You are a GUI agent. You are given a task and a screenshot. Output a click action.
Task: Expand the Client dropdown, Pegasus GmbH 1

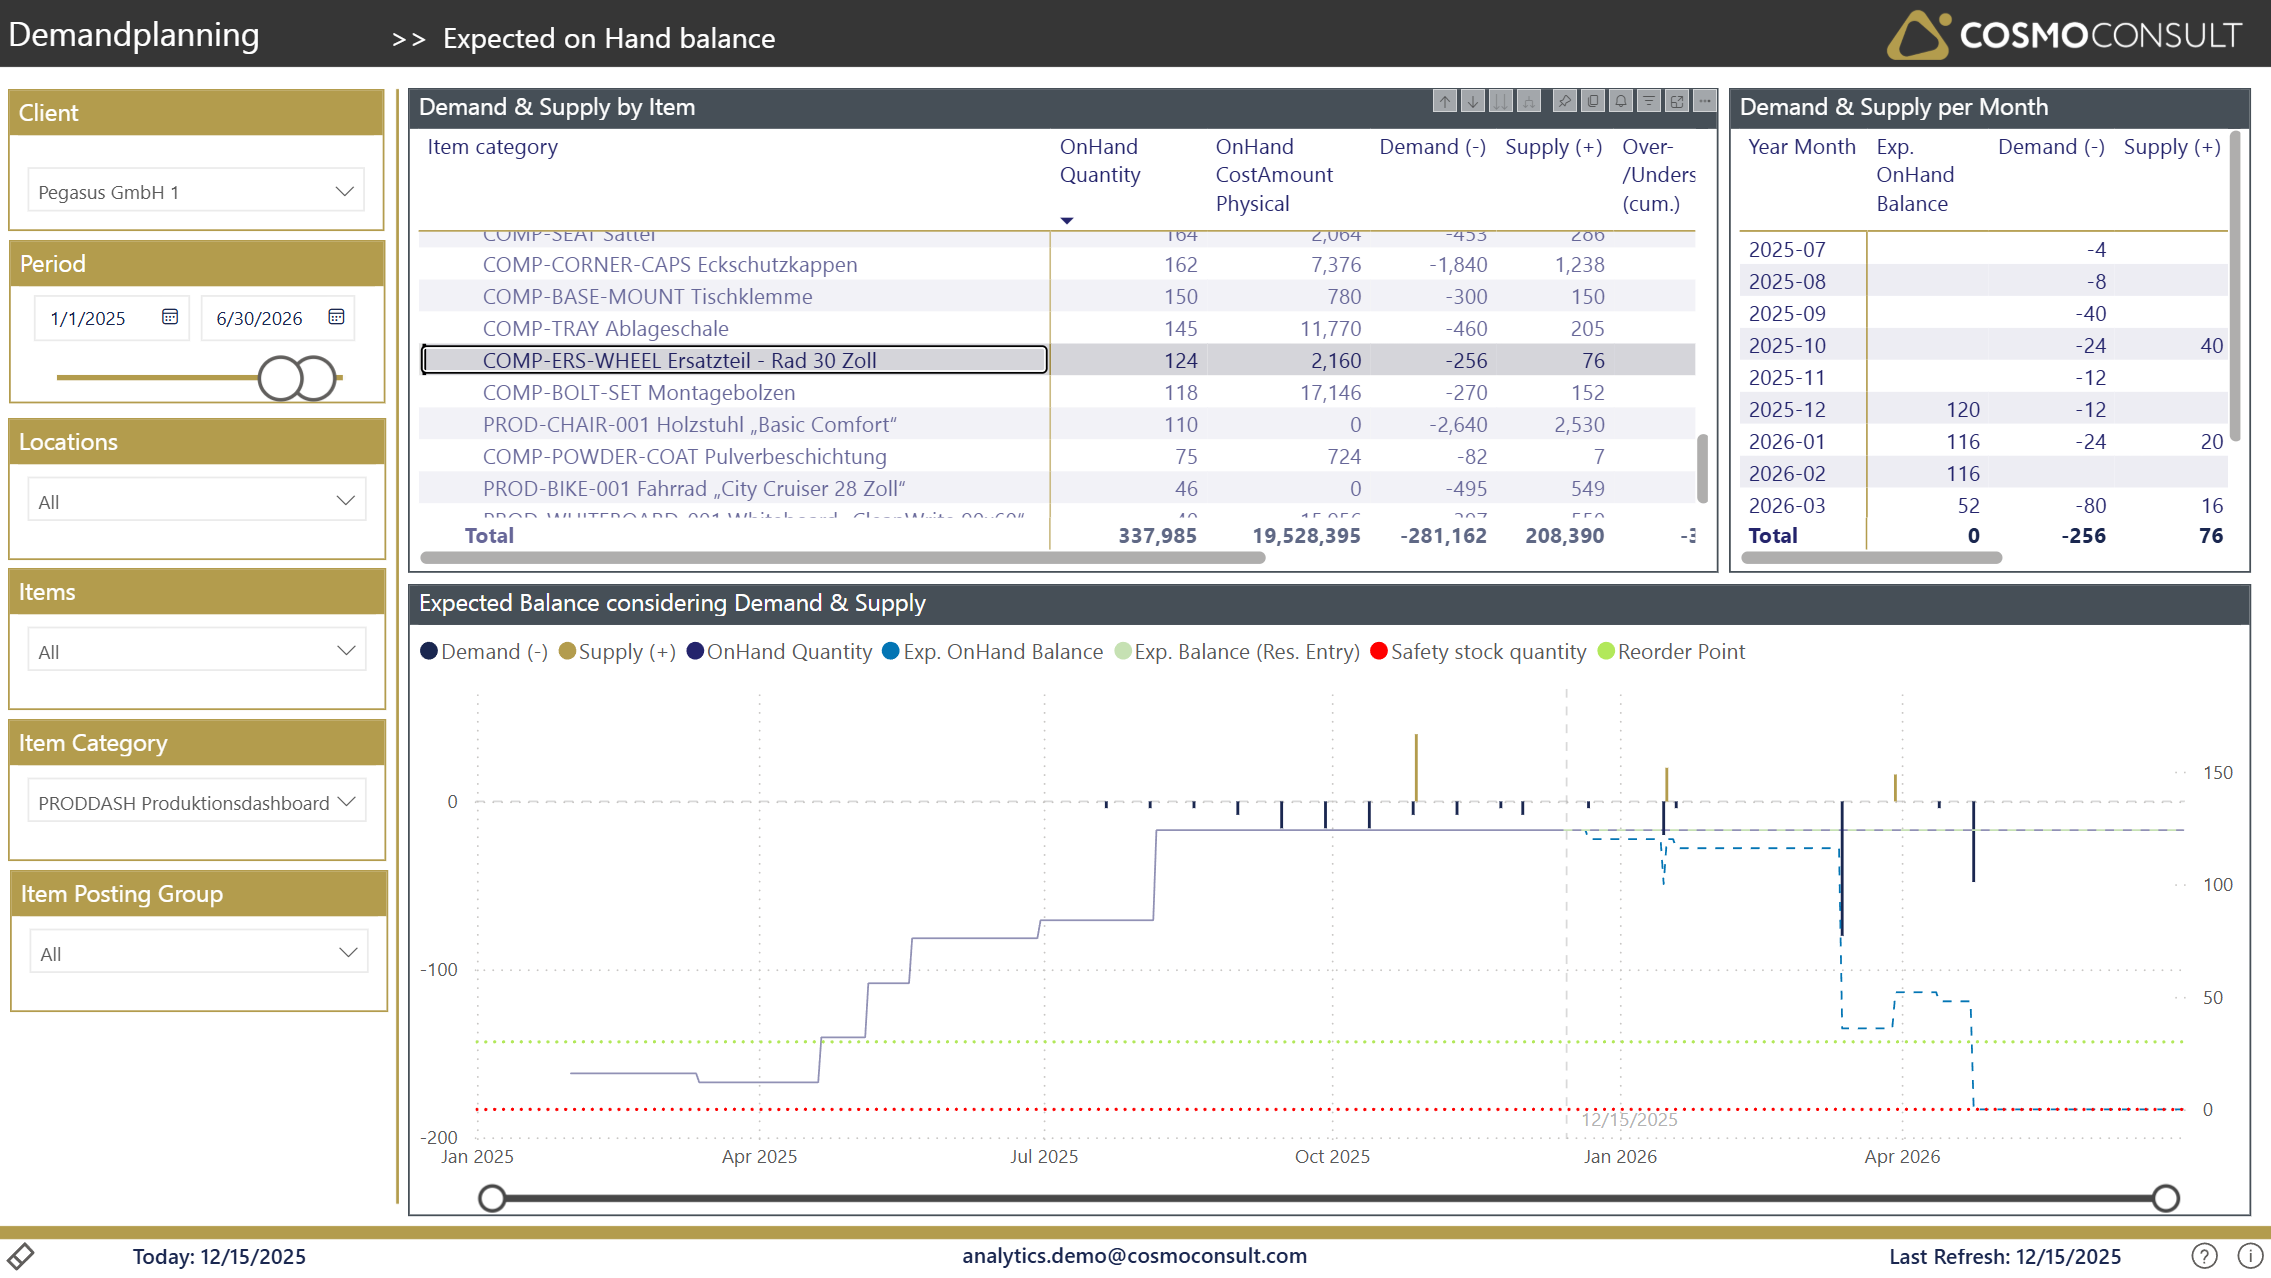pos(196,191)
